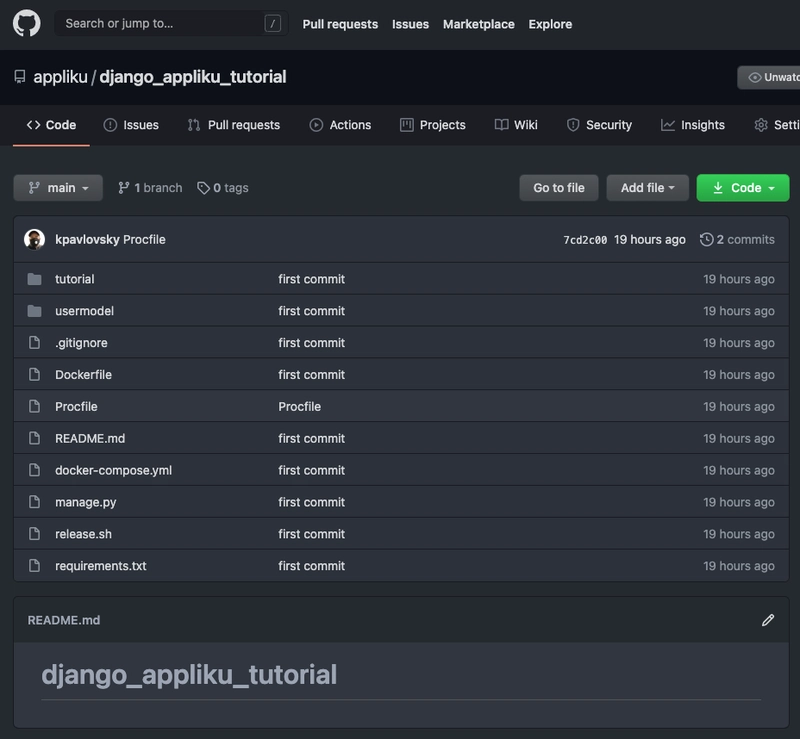Click the file icon for README.md row
Image resolution: width=800 pixels, height=739 pixels.
coord(34,438)
